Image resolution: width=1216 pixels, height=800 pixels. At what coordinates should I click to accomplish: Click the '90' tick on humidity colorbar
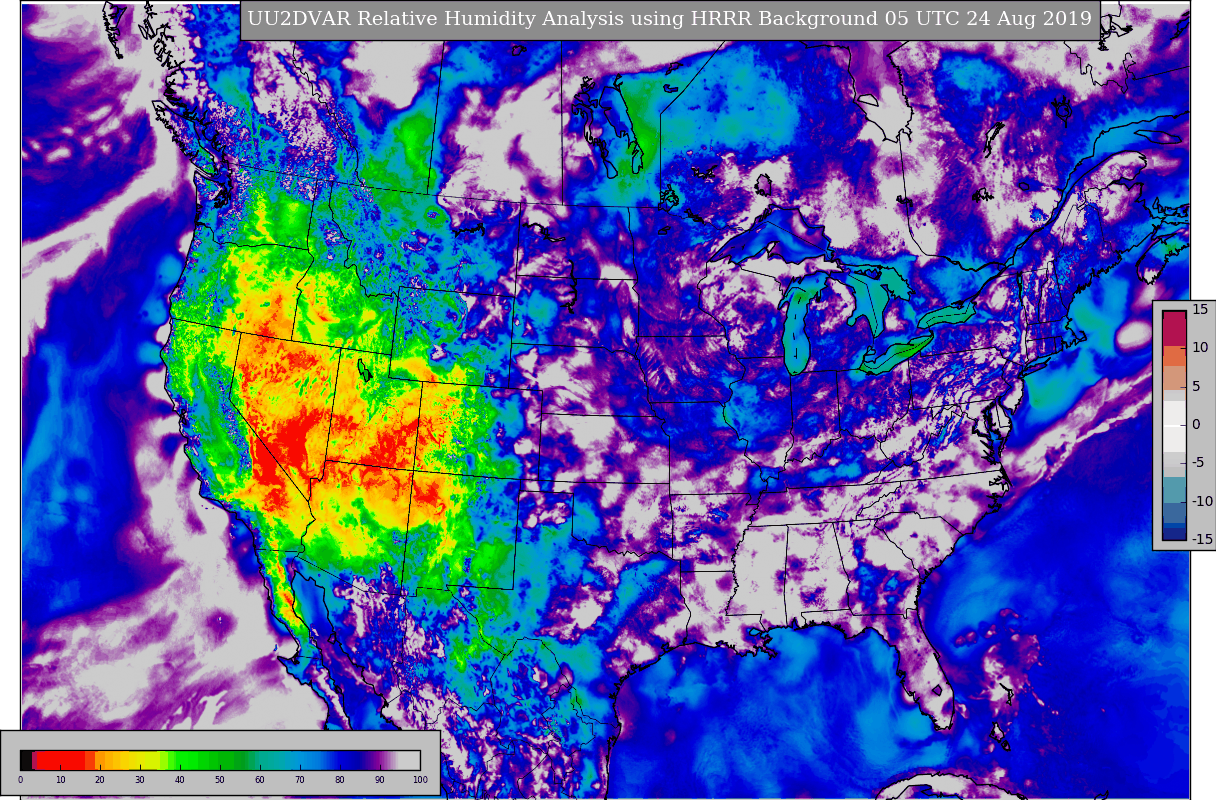pos(380,779)
